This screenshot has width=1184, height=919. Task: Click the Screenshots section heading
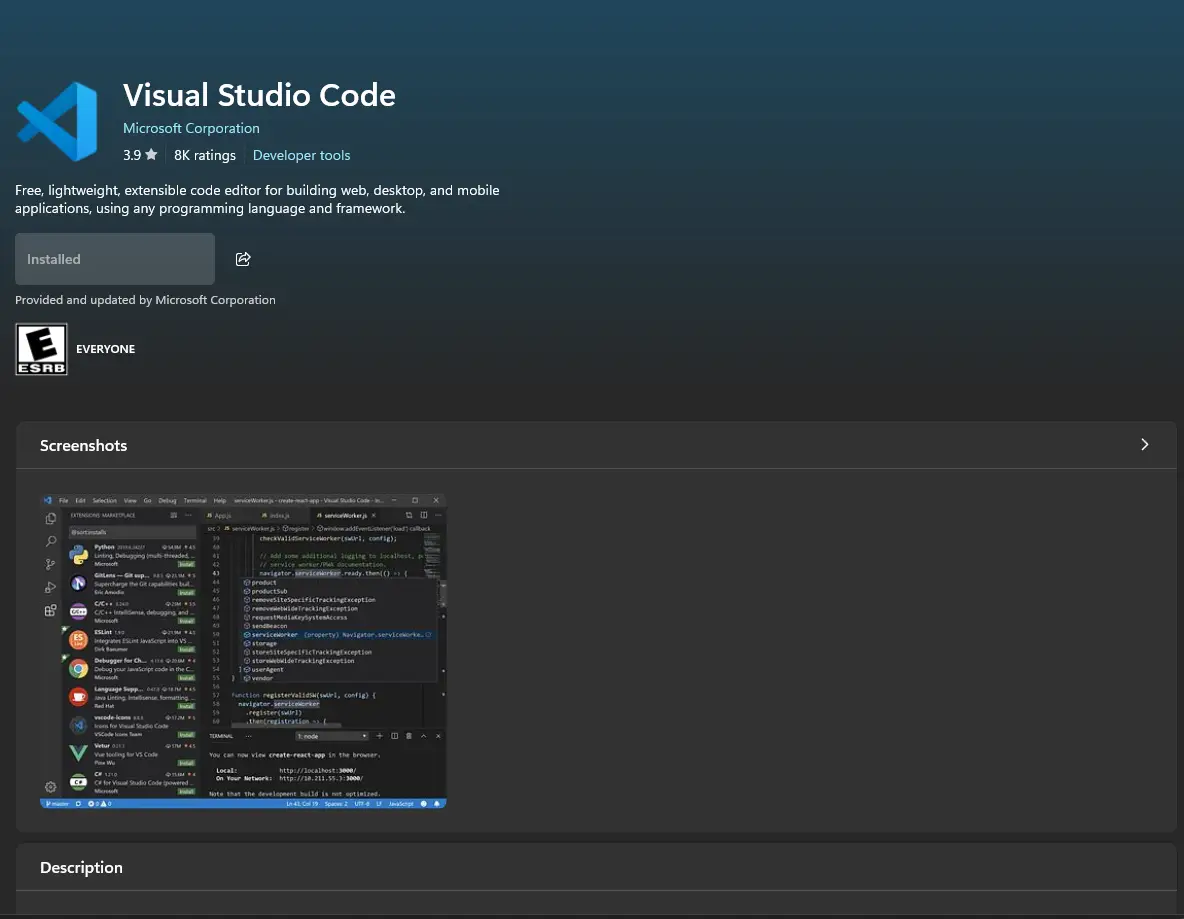84,446
